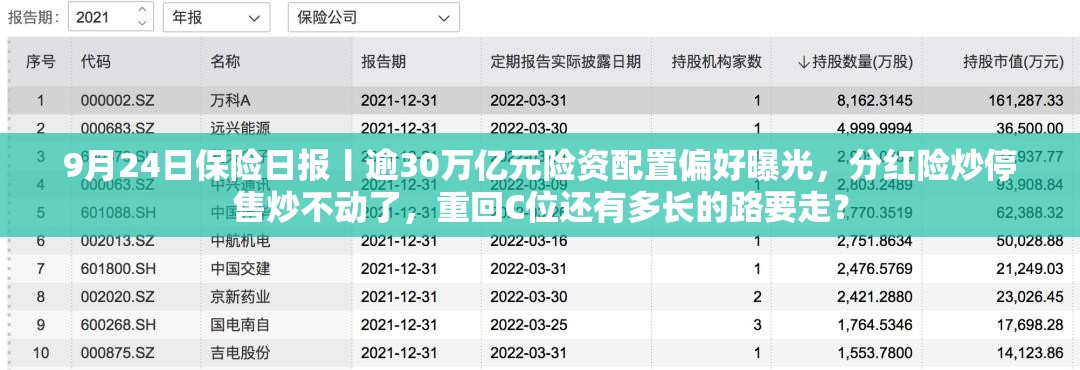Select the 中国交建 name cell

pyautogui.click(x=240, y=269)
